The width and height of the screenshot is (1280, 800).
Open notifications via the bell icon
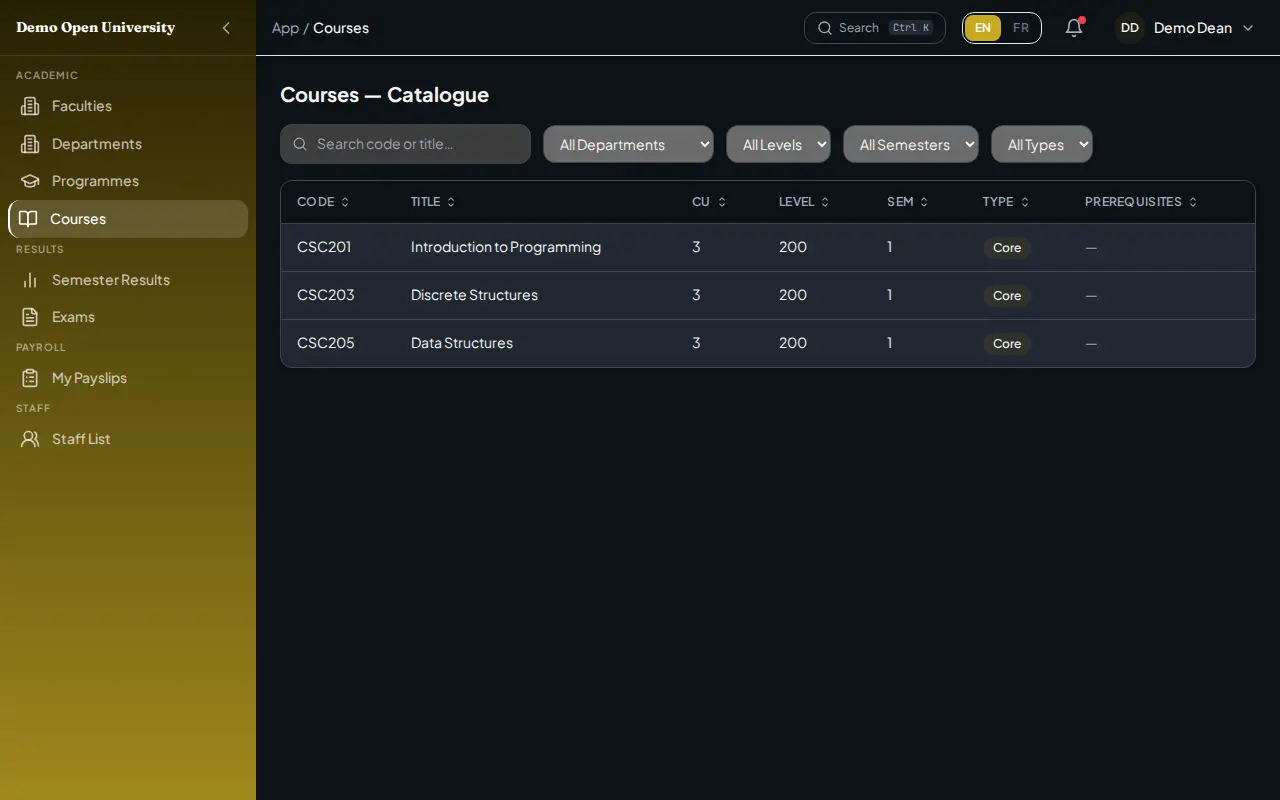pyautogui.click(x=1074, y=28)
